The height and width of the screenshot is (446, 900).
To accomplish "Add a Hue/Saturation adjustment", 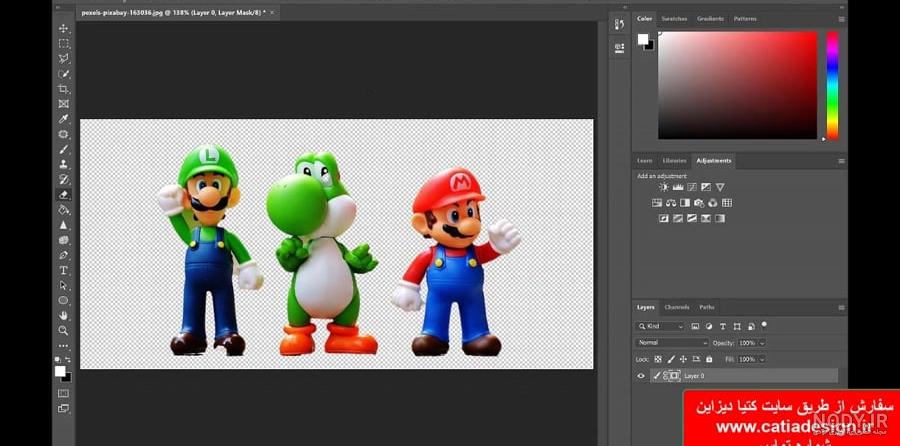I will click(x=657, y=203).
